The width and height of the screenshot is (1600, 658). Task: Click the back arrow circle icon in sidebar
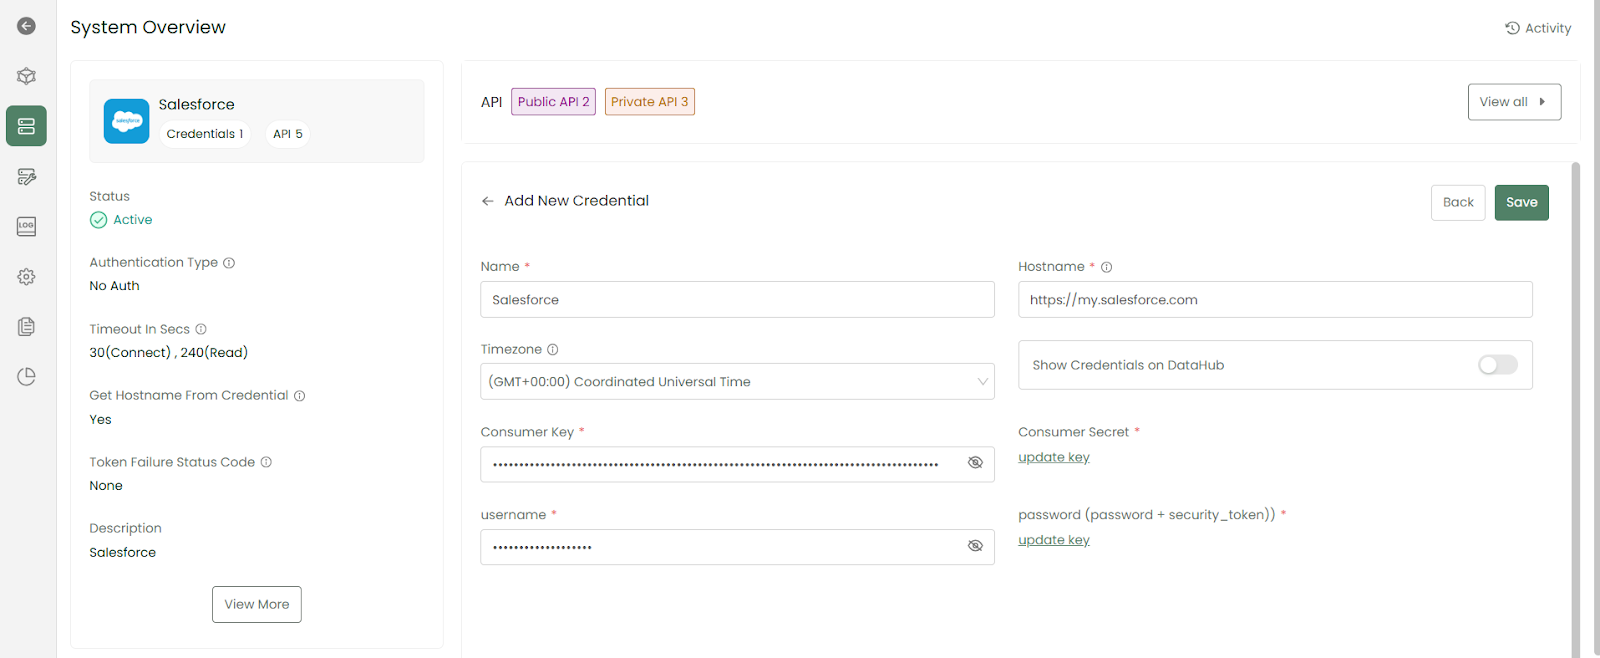(26, 26)
